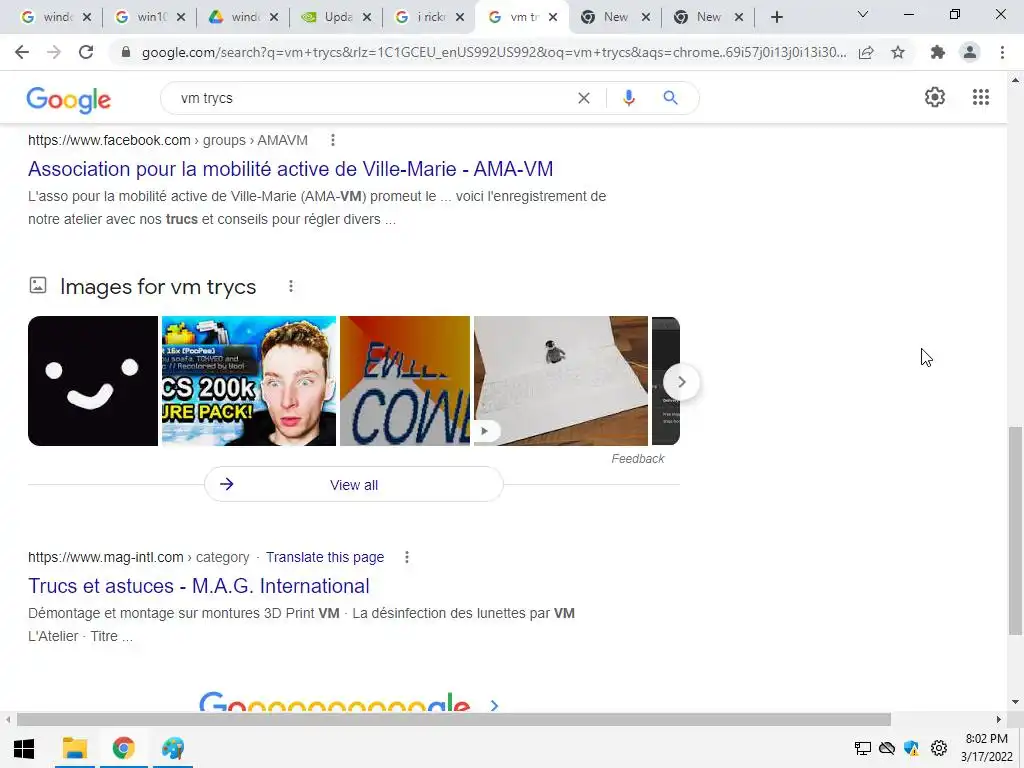Open the Chrome profile avatar
1024x768 pixels.
click(x=970, y=52)
